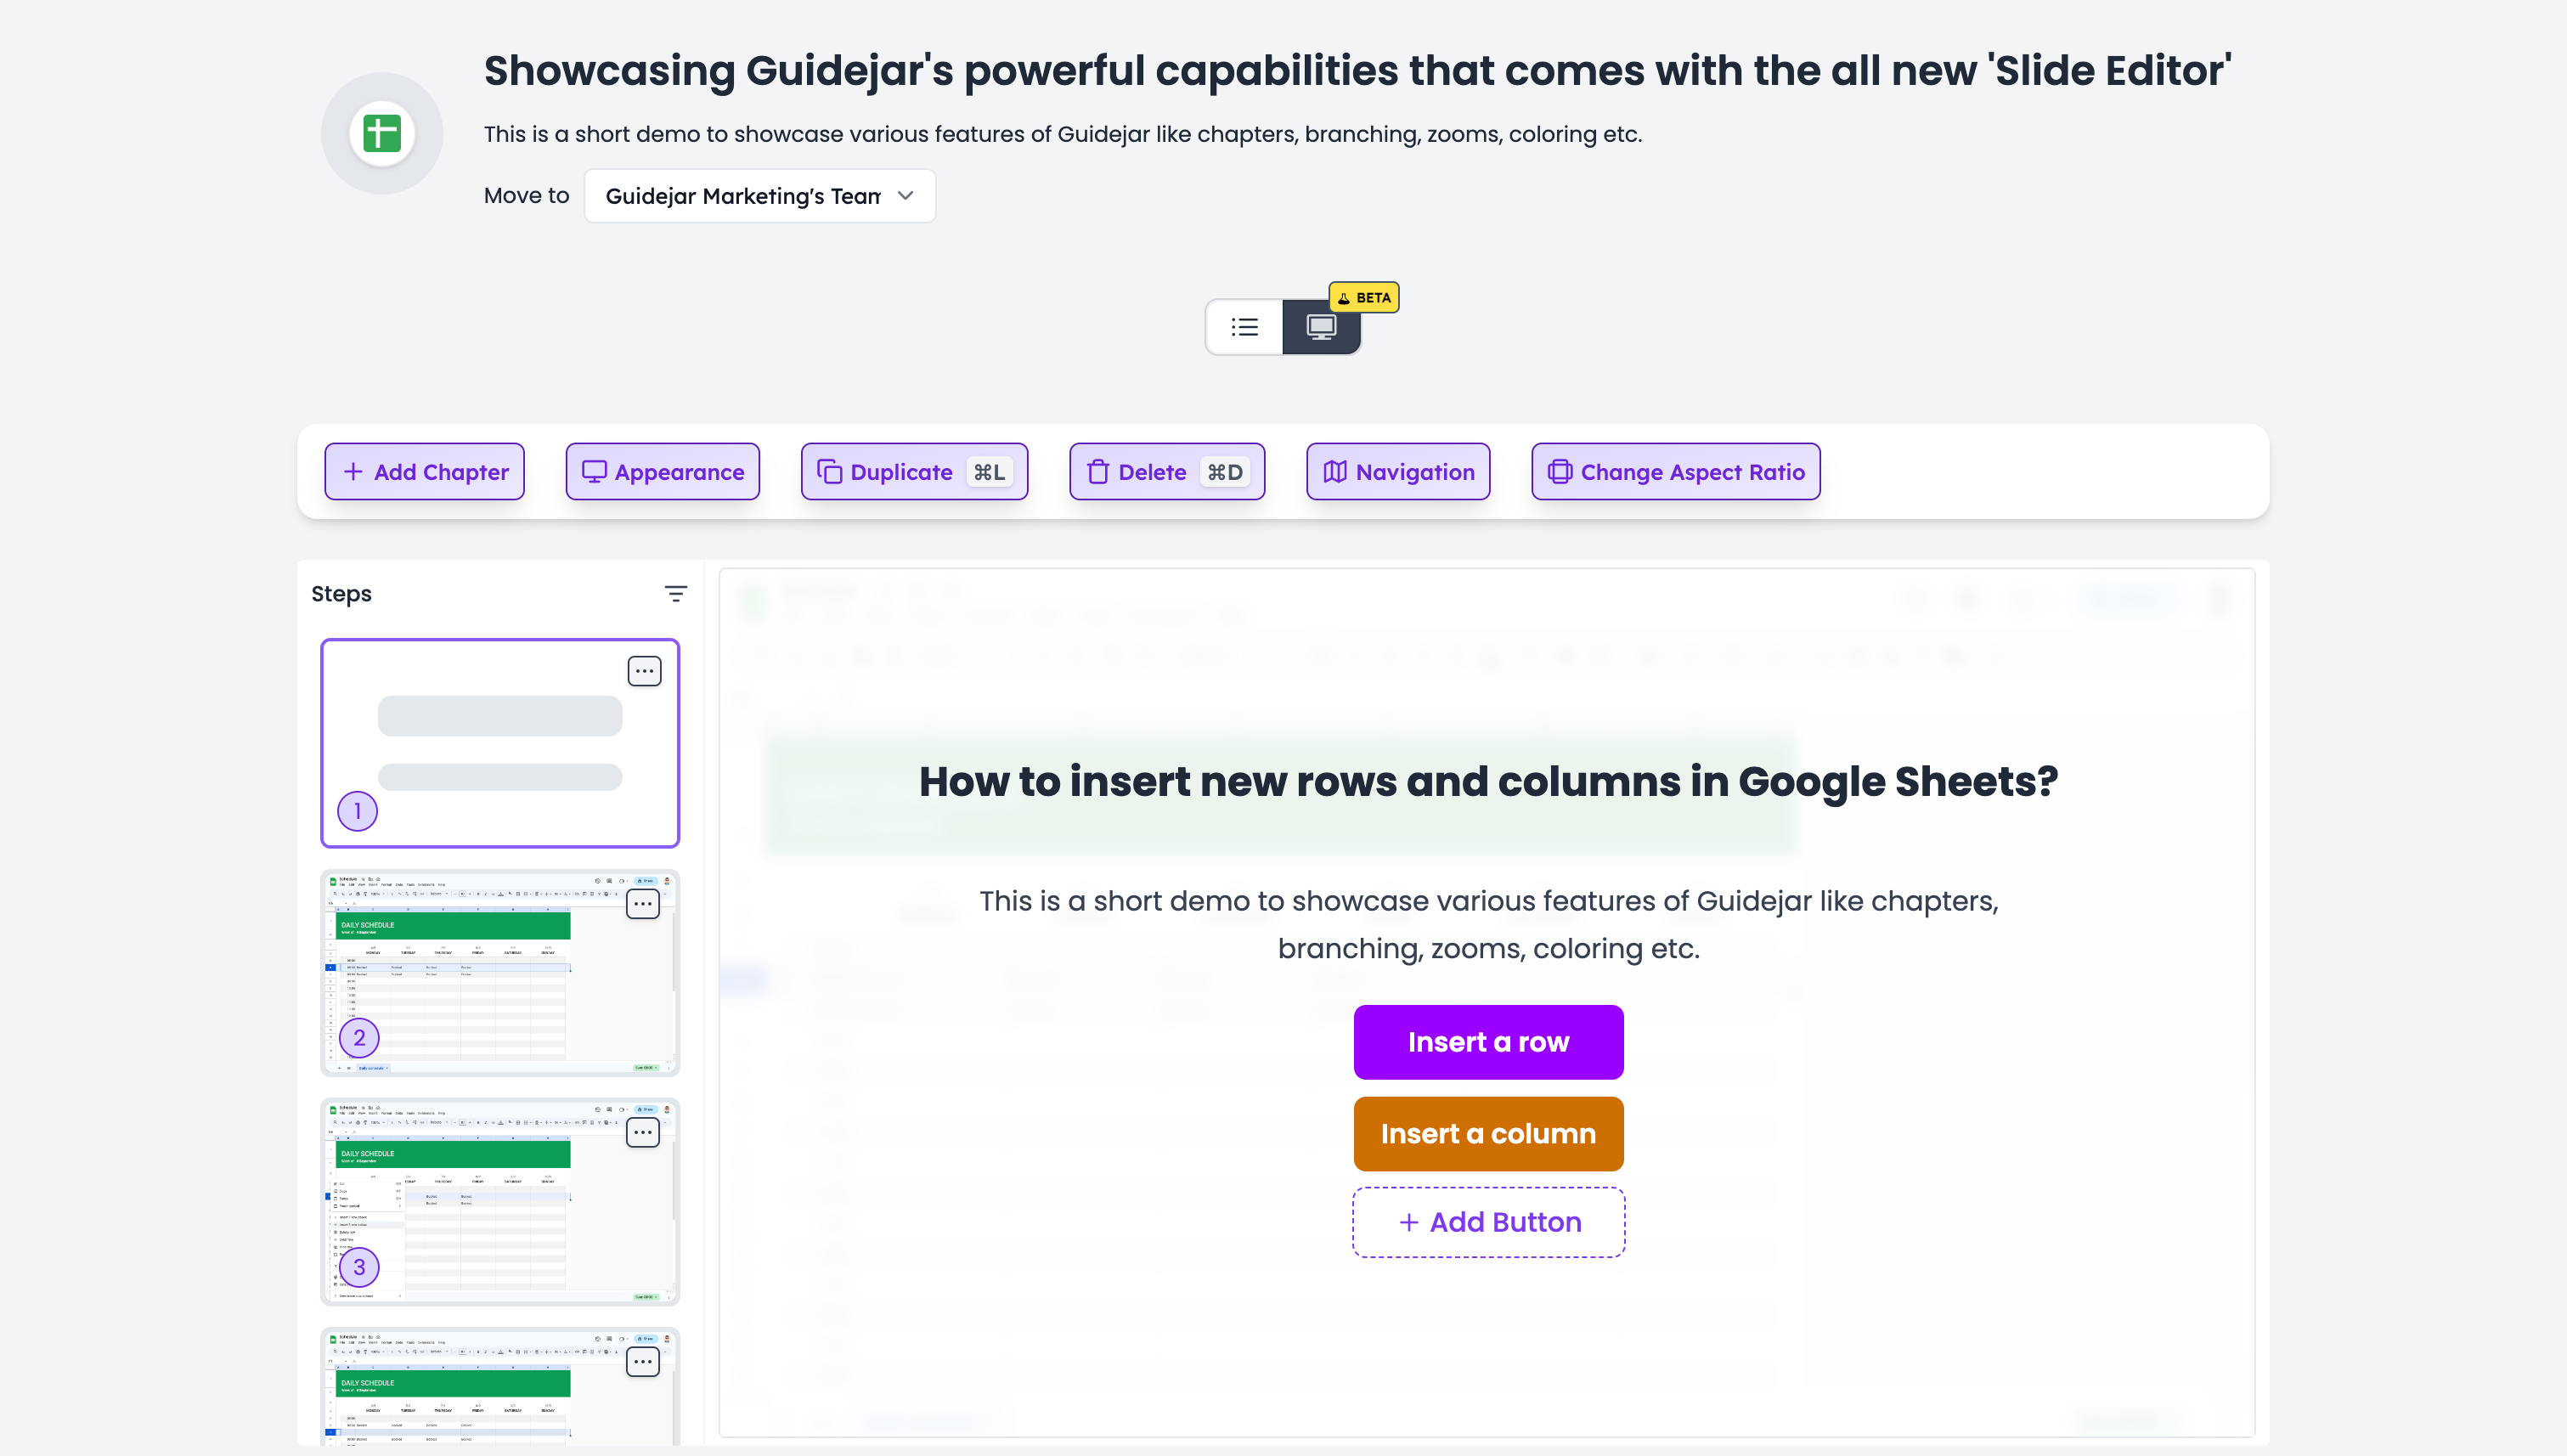Image resolution: width=2567 pixels, height=1456 pixels.
Task: Open the Guidejar Marketing's Team dropdown
Action: 759,196
